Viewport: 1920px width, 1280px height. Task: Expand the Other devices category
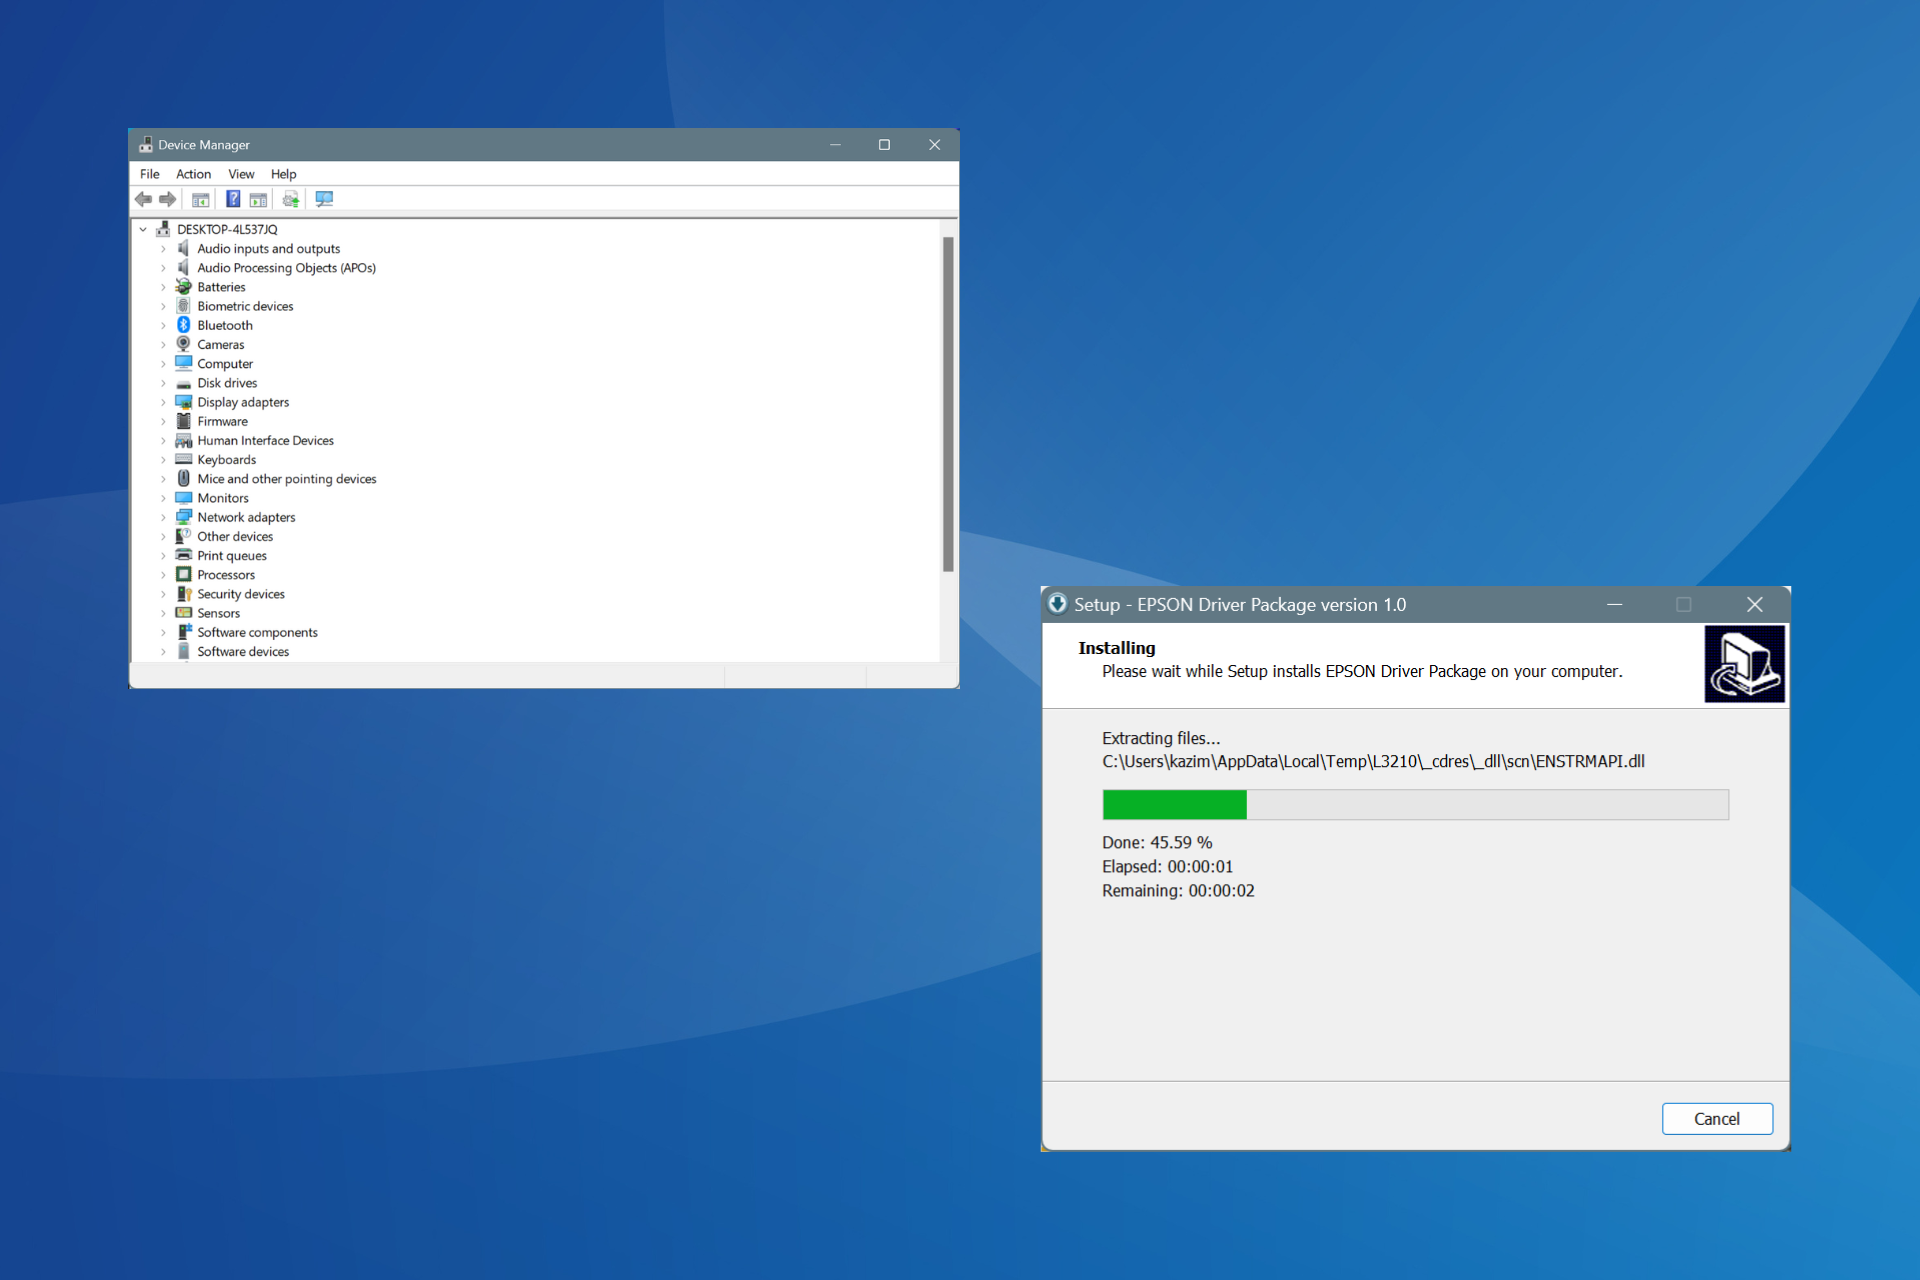[164, 536]
